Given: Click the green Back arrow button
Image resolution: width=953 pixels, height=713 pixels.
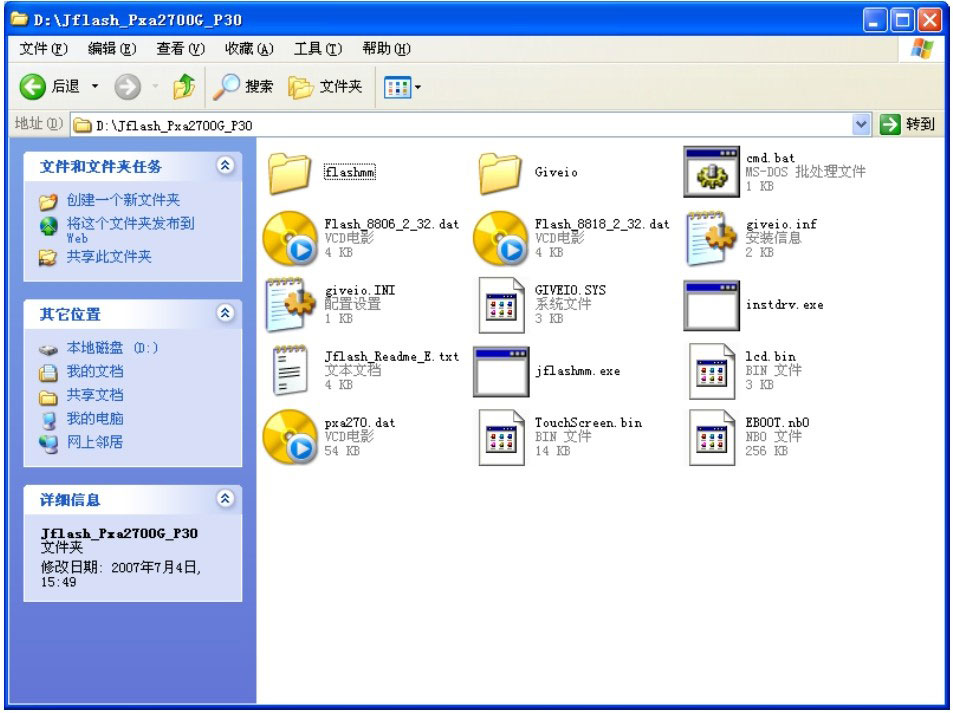Looking at the screenshot, I should pos(33,87).
